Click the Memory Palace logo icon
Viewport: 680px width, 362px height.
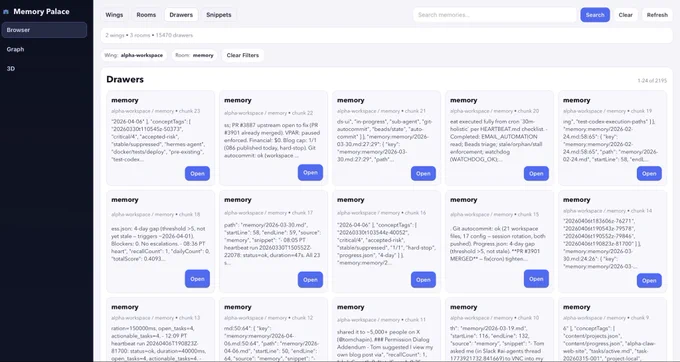pos(6,12)
